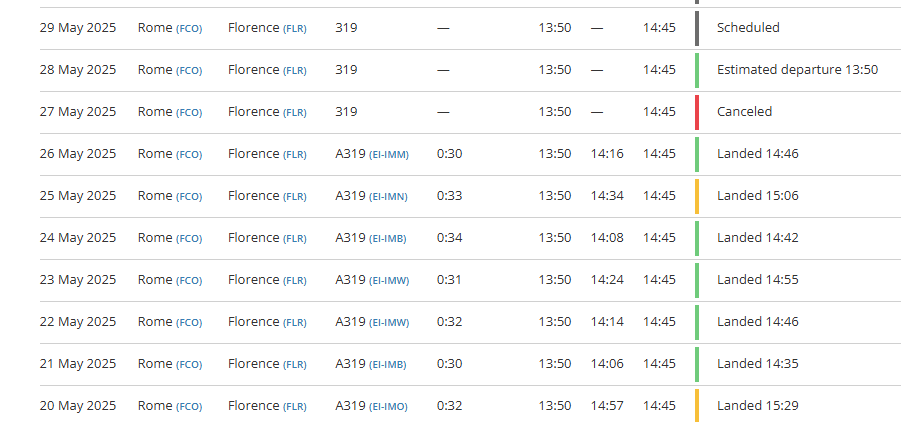Click the Estimated departure 13:50 status text
This screenshot has width=901, height=422.
tap(797, 70)
